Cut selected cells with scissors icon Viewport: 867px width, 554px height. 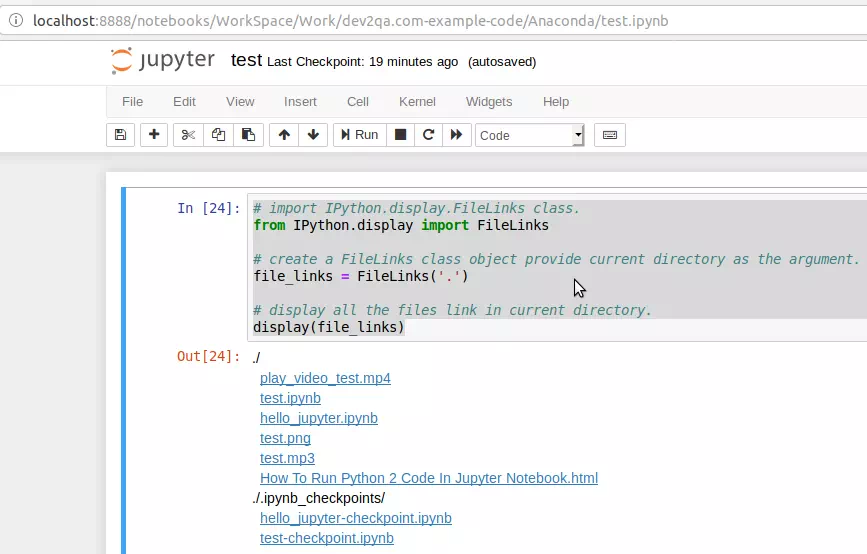tap(188, 135)
